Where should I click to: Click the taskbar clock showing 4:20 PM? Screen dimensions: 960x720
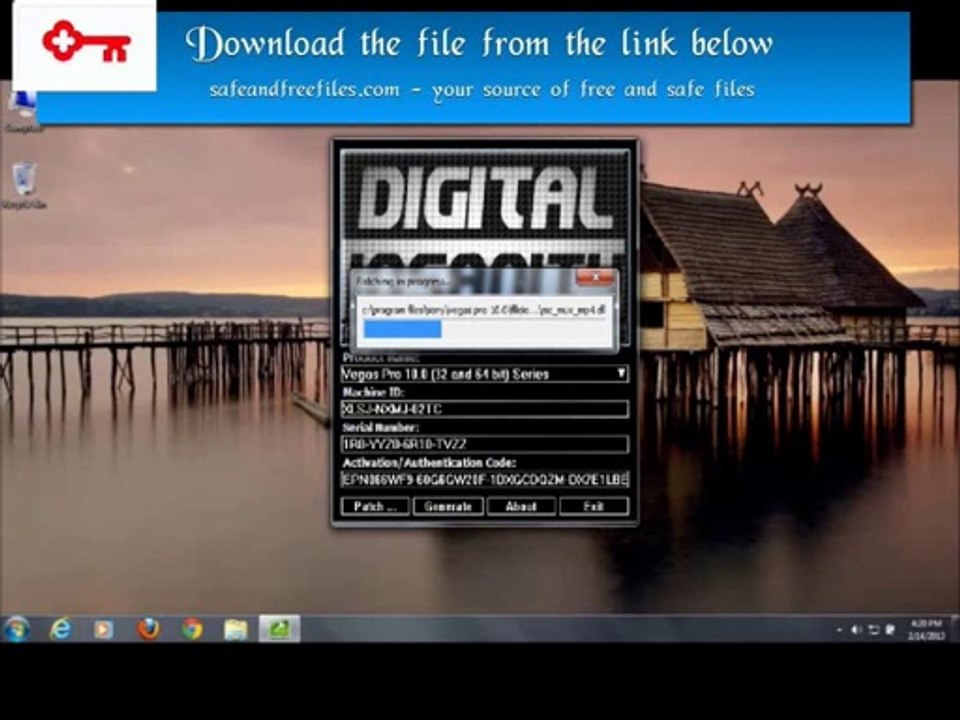click(x=926, y=629)
